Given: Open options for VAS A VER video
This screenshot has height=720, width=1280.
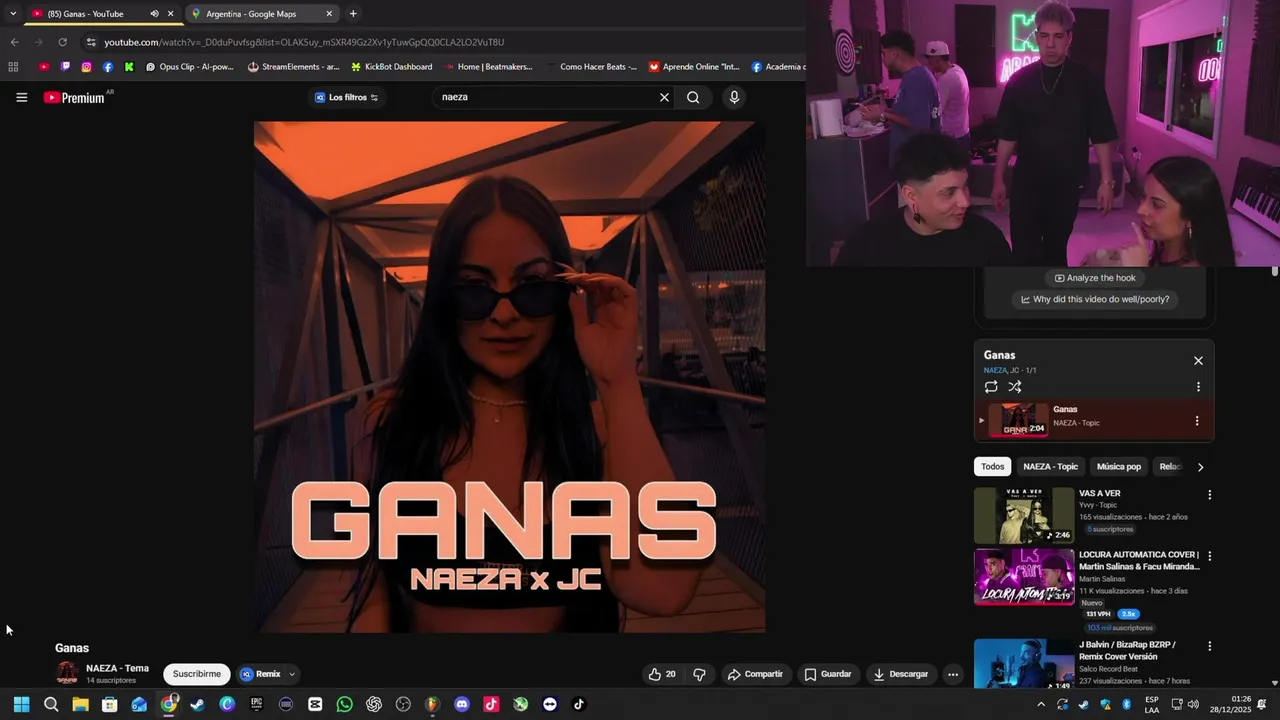Looking at the screenshot, I should (x=1209, y=495).
